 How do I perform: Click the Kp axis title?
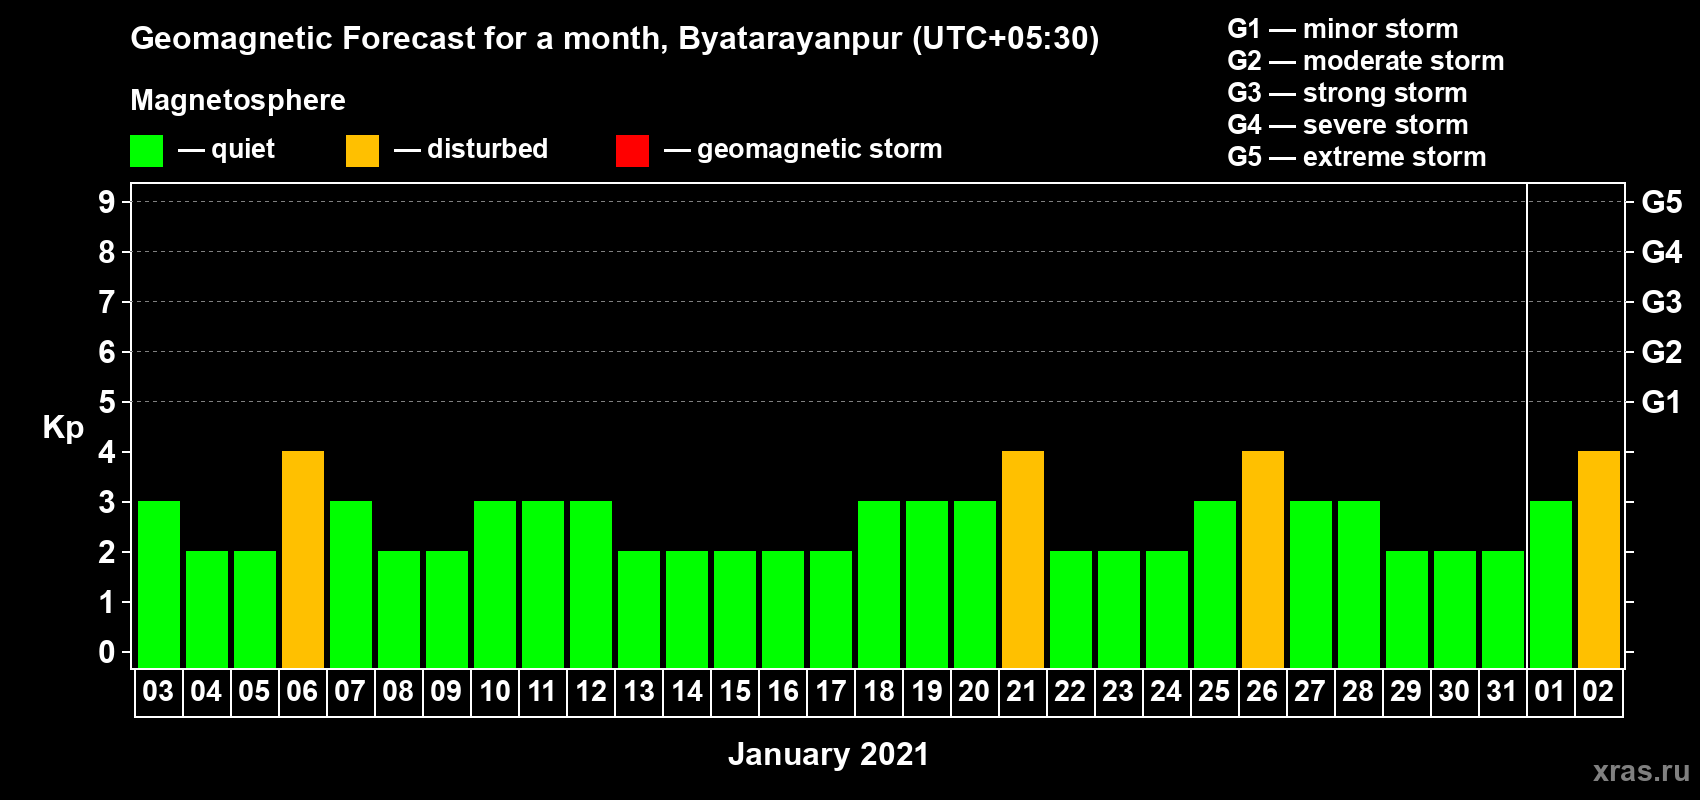pos(63,428)
